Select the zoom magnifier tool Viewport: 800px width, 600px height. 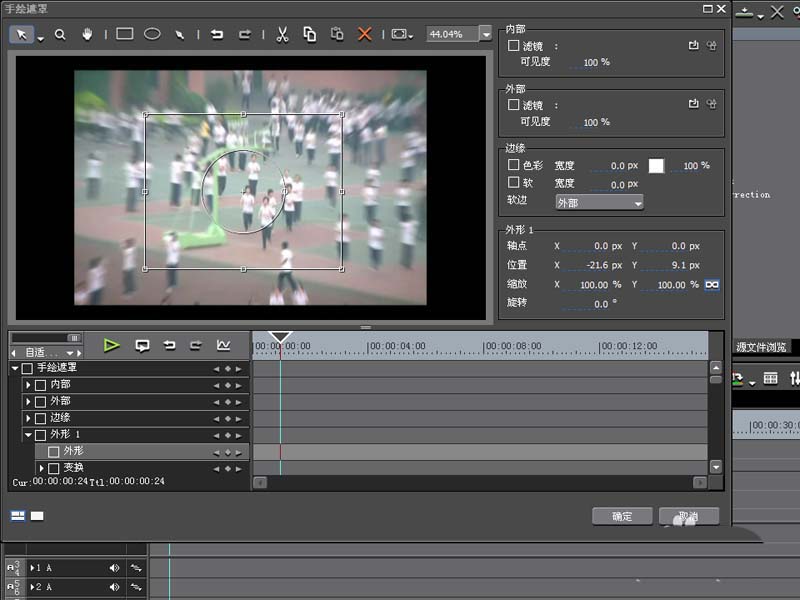pos(60,34)
